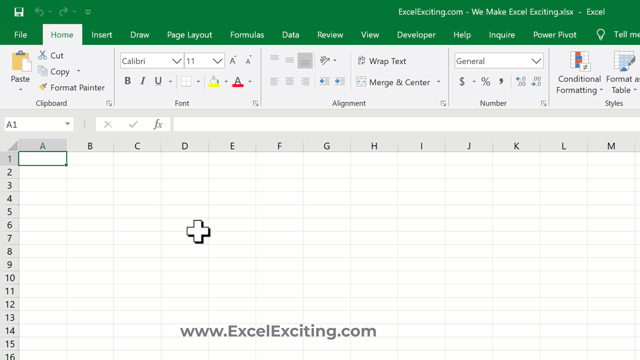The image size is (640, 360).
Task: Open text orientation options
Action: click(x=328, y=60)
